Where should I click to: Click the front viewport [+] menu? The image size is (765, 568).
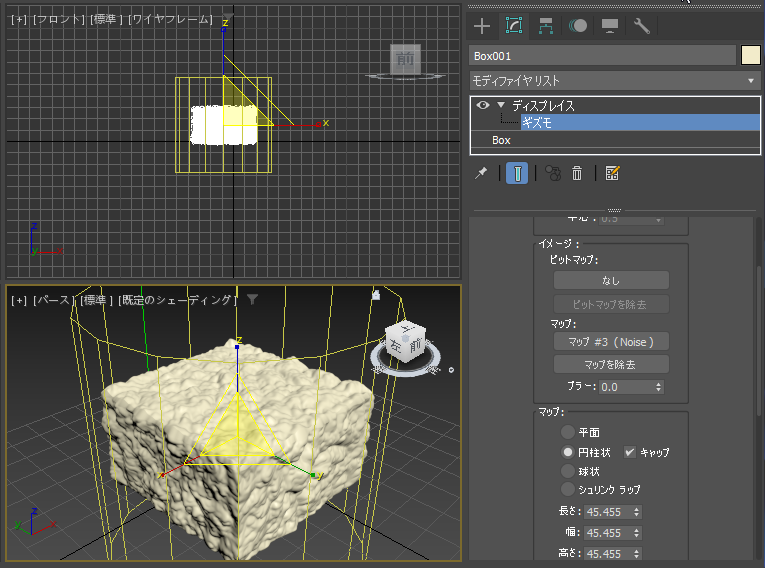(19, 19)
